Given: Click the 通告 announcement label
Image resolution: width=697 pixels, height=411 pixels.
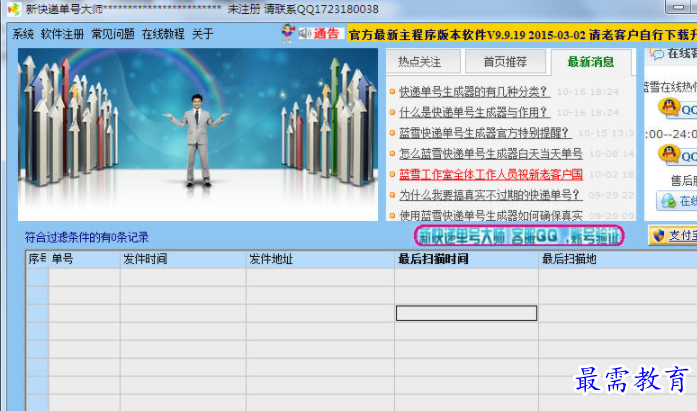Looking at the screenshot, I should [x=327, y=33].
